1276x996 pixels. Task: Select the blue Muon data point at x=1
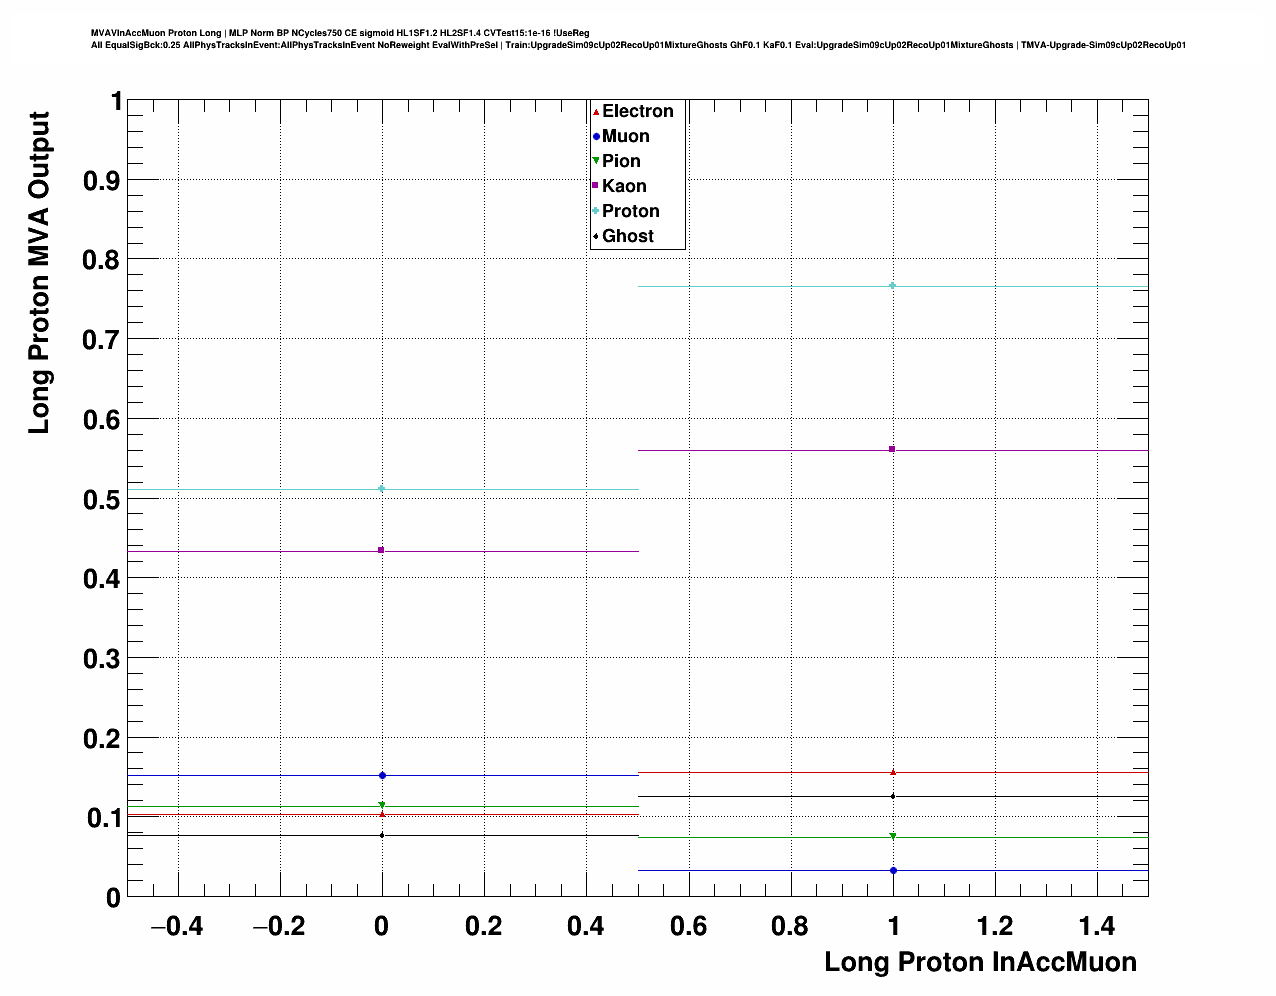893,870
